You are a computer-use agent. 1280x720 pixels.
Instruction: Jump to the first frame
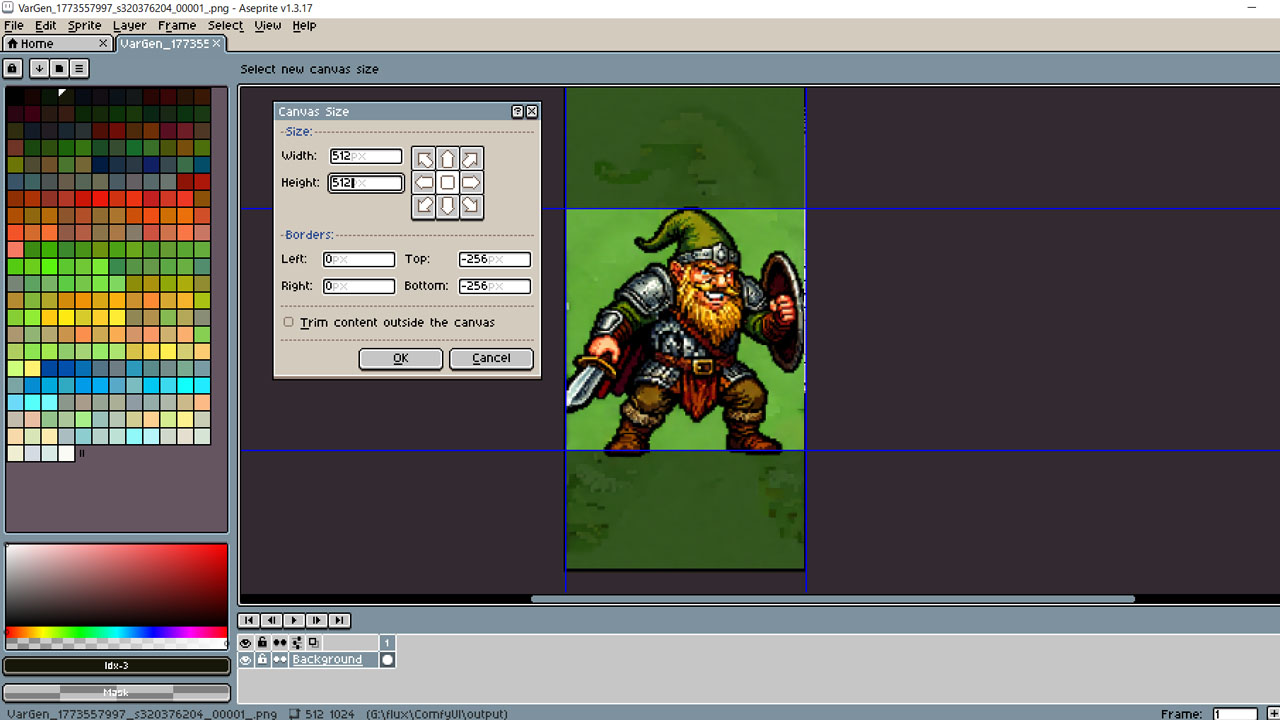[x=249, y=620]
